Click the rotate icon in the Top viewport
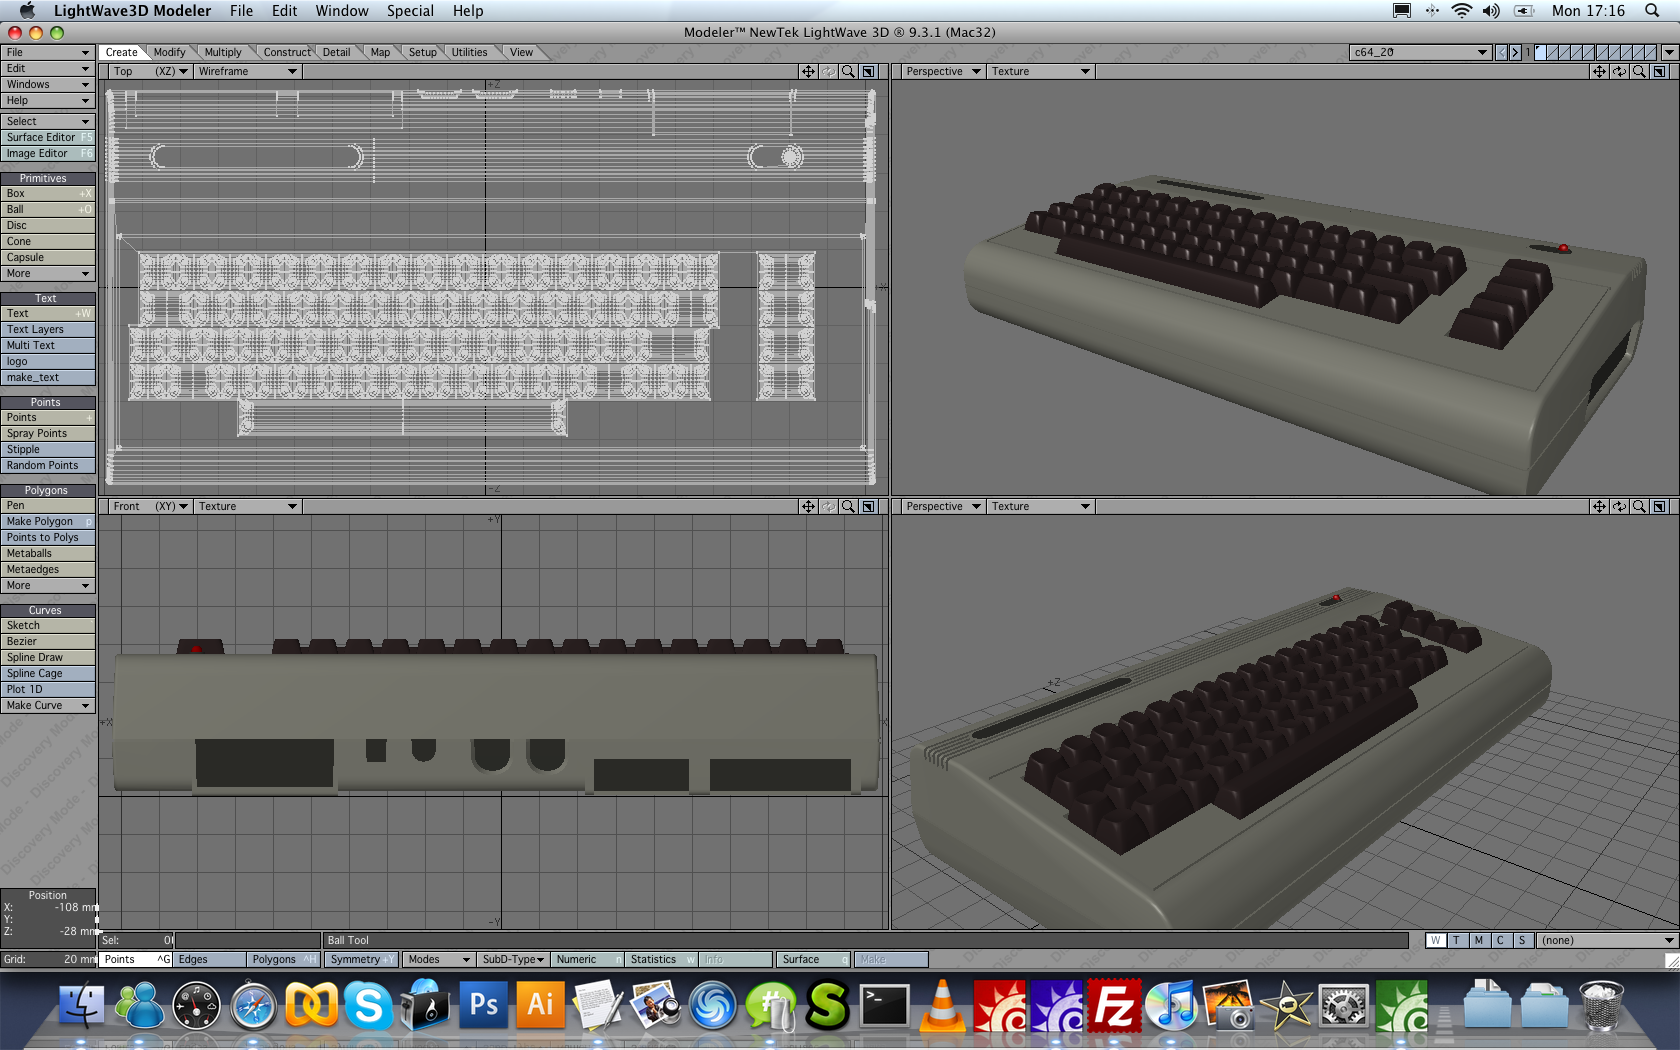This screenshot has width=1680, height=1050. point(828,71)
